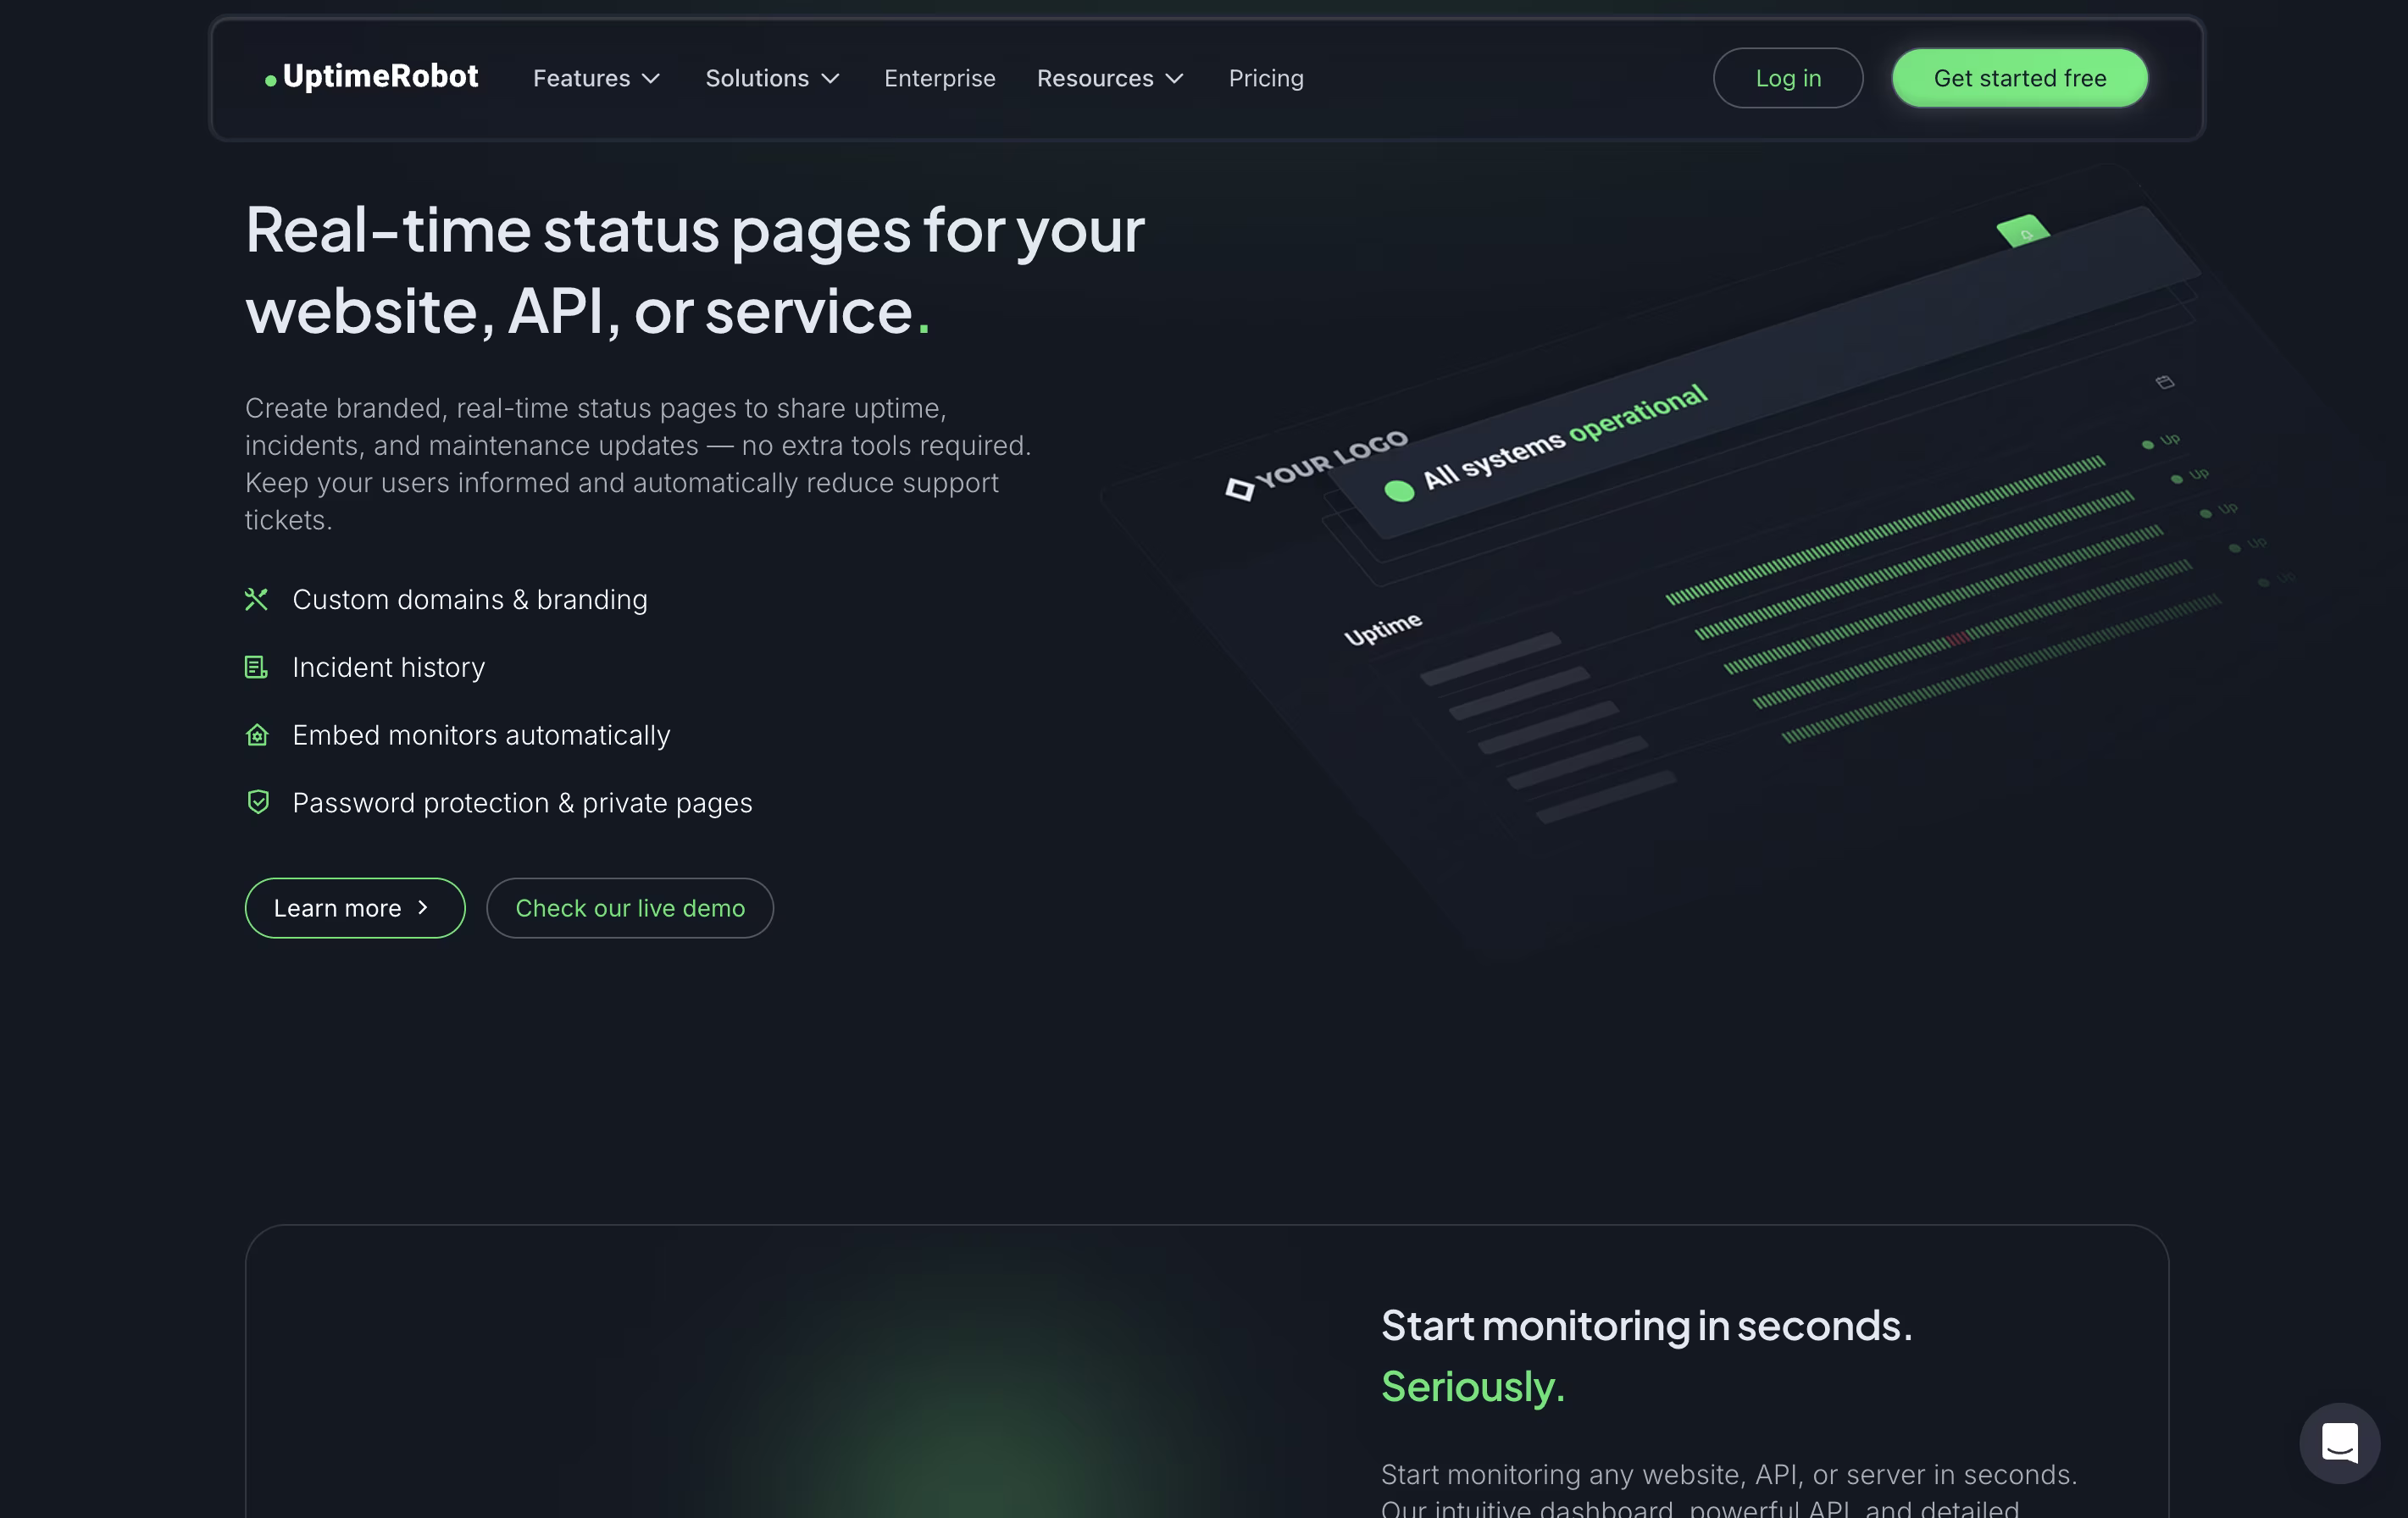2408x1518 pixels.
Task: Expand the Solutions dropdown menu
Action: (772, 78)
